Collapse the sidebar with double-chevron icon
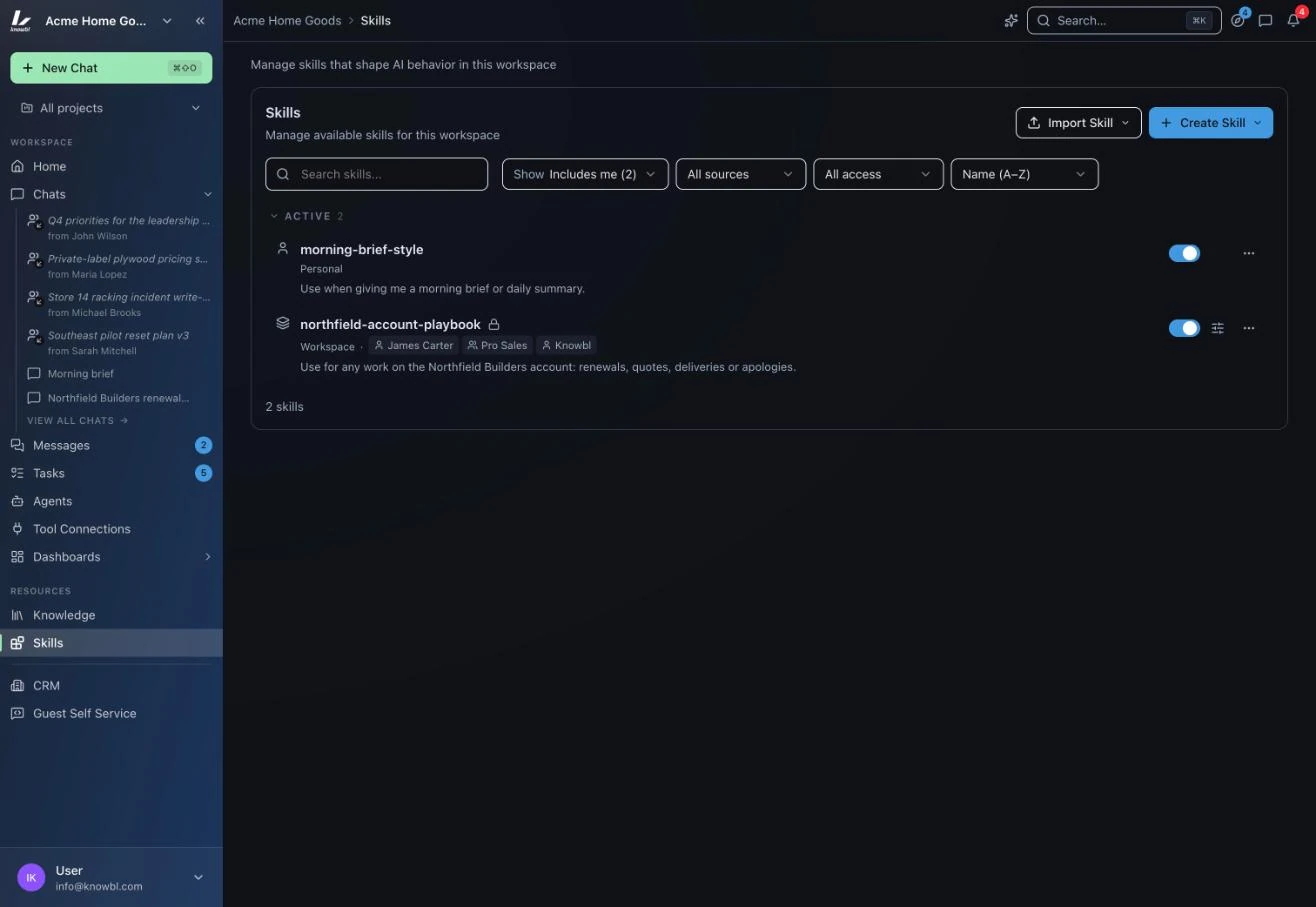Screen dimensions: 1316x907 click(200, 20)
